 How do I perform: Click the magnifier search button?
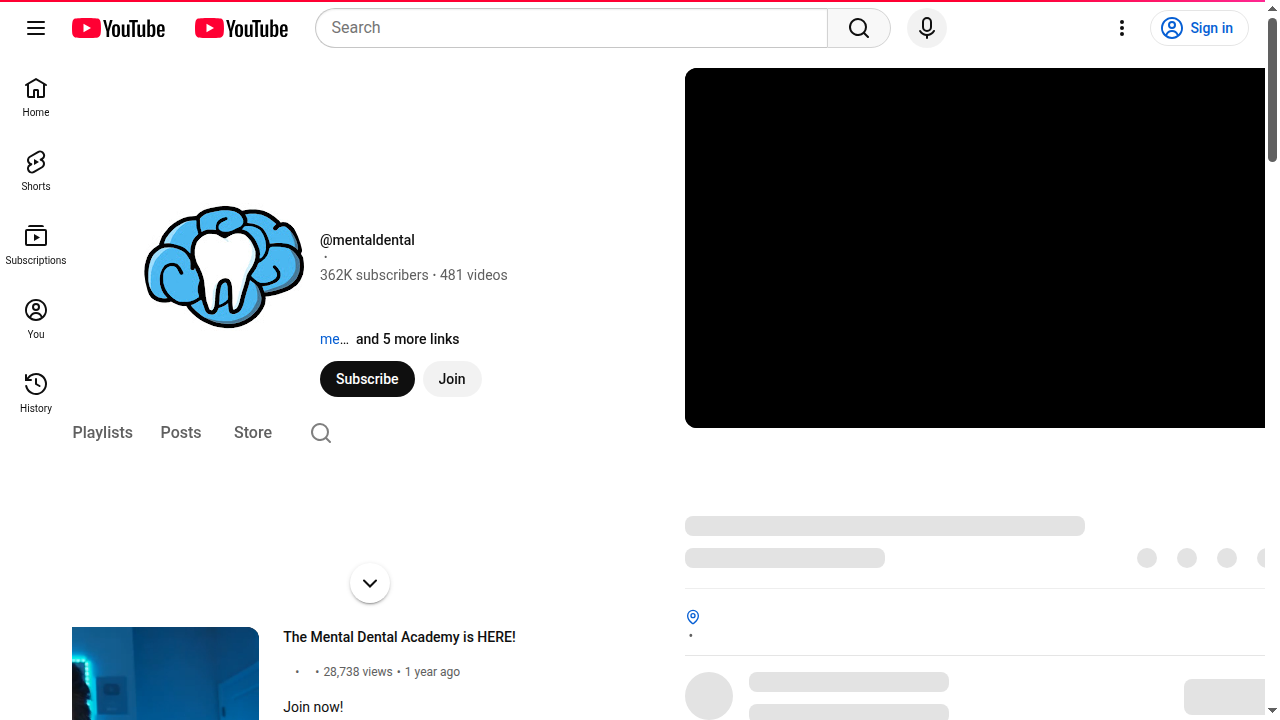pyautogui.click(x=859, y=28)
